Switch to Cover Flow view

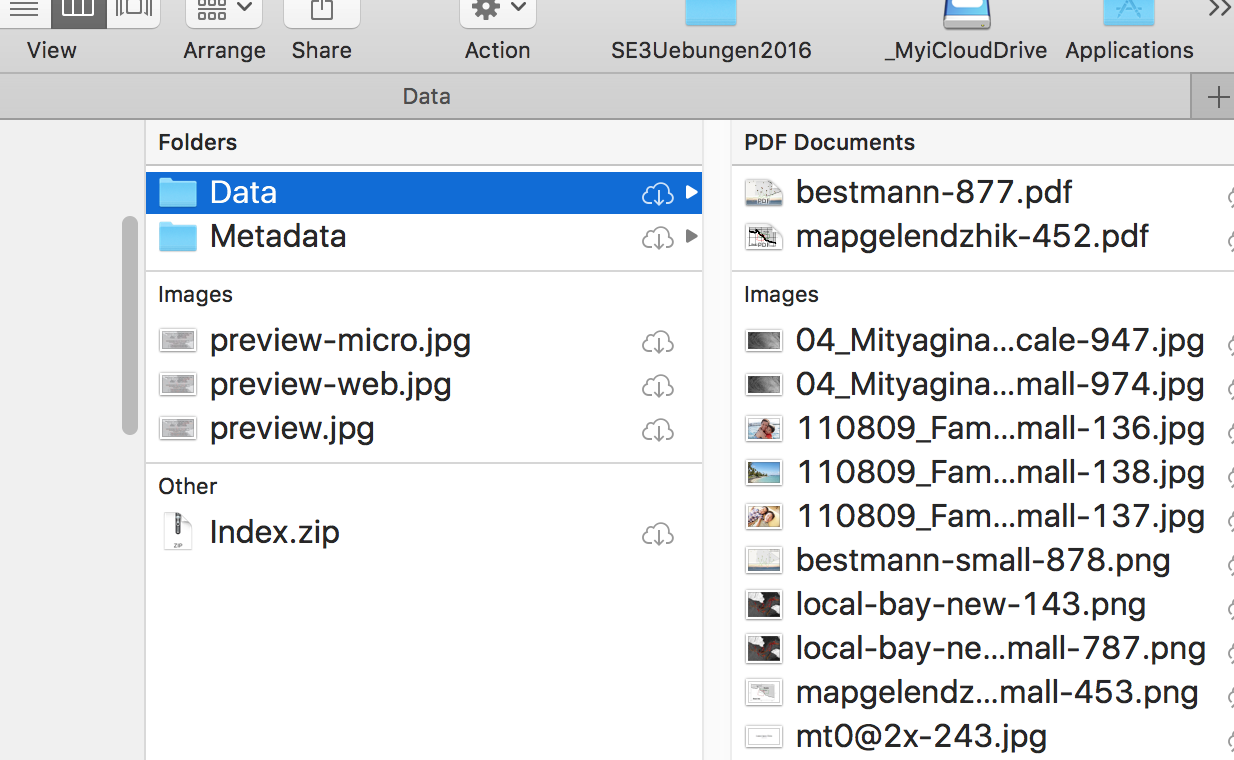pos(133,10)
